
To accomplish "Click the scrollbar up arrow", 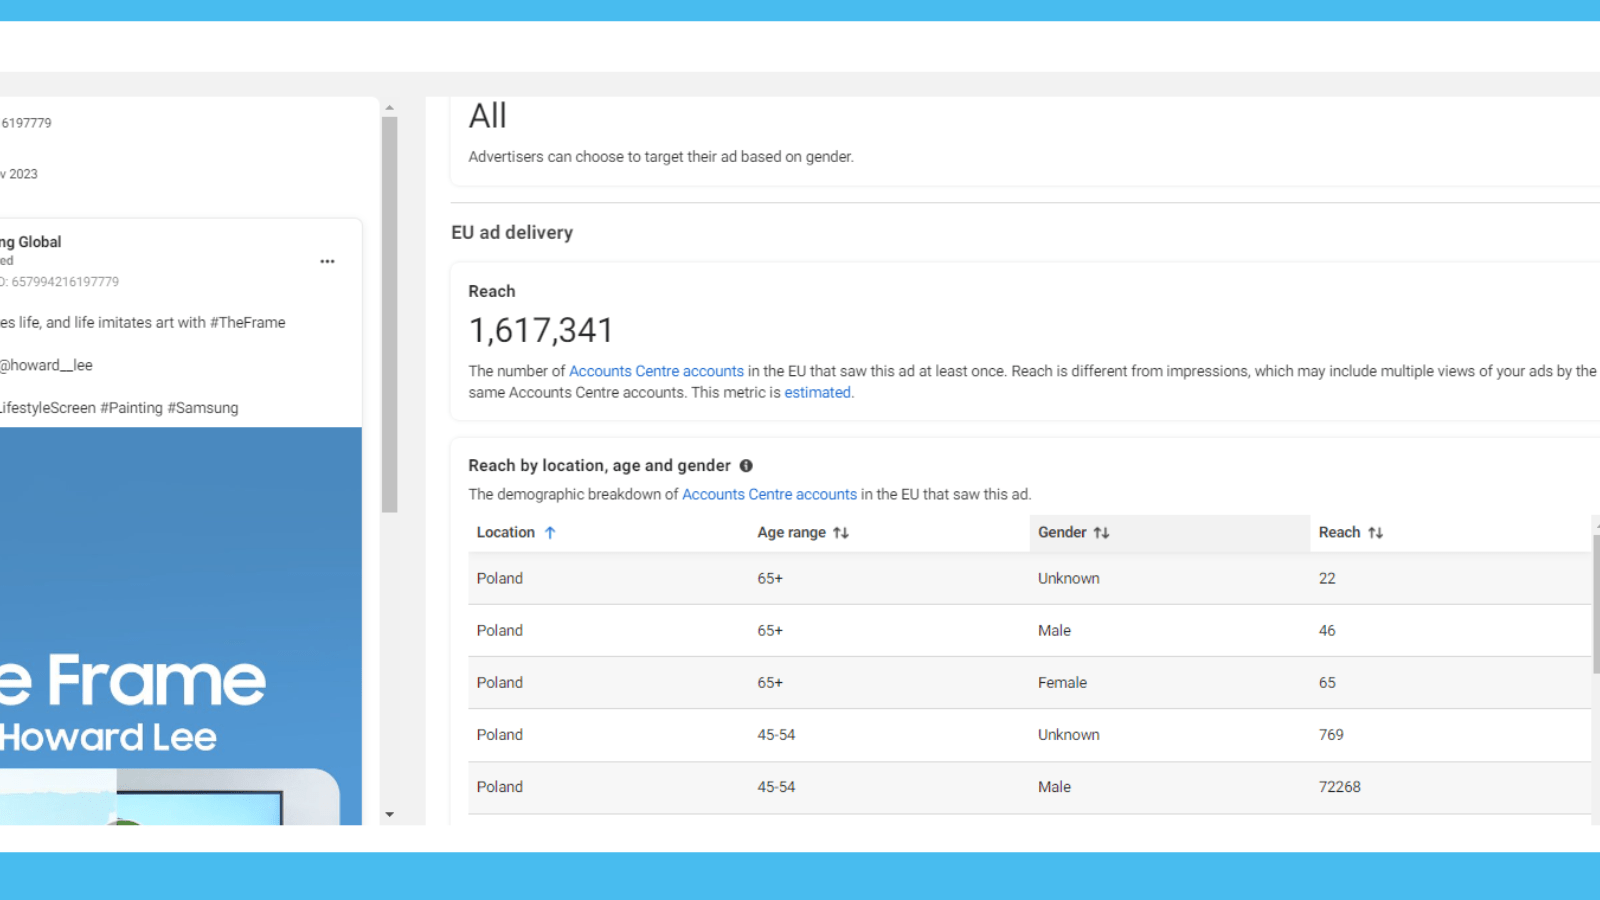I will pyautogui.click(x=389, y=107).
